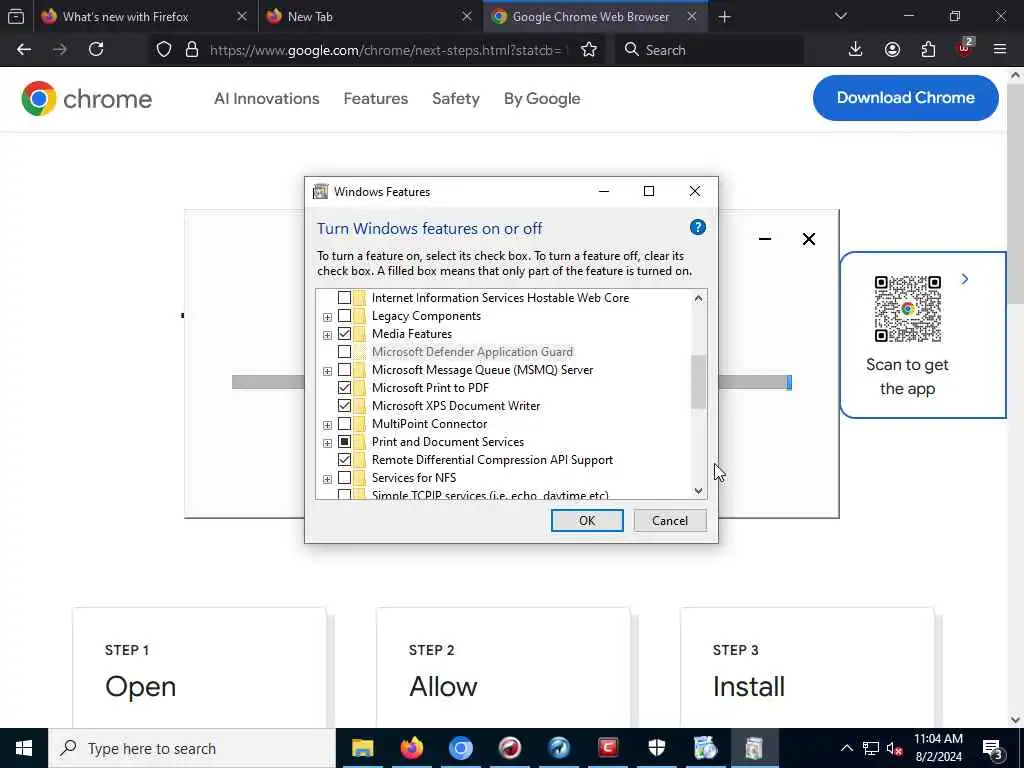Open the AI Innovations menu item
The image size is (1024, 768).
point(266,99)
